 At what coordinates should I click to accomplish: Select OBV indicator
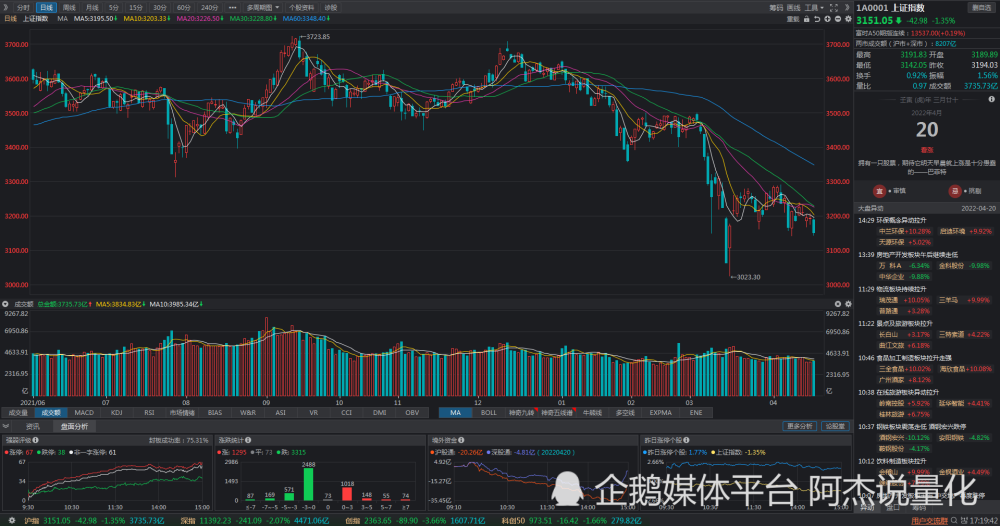(412, 413)
